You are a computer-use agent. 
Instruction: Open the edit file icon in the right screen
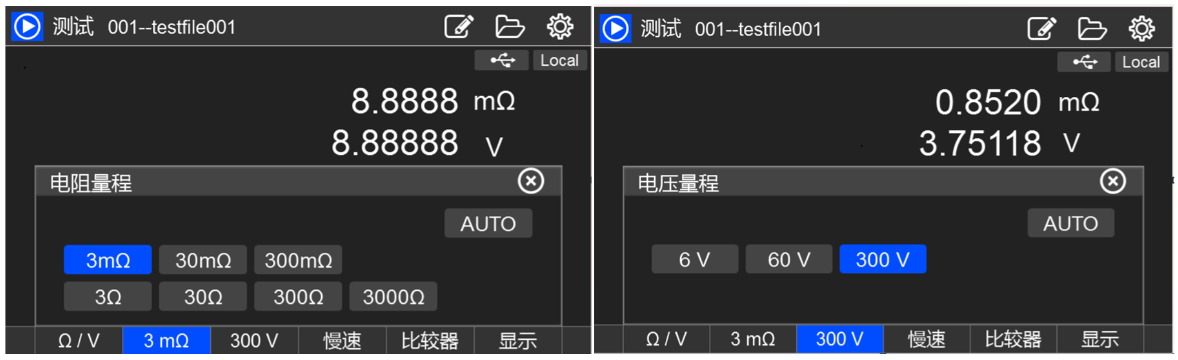click(x=1042, y=28)
